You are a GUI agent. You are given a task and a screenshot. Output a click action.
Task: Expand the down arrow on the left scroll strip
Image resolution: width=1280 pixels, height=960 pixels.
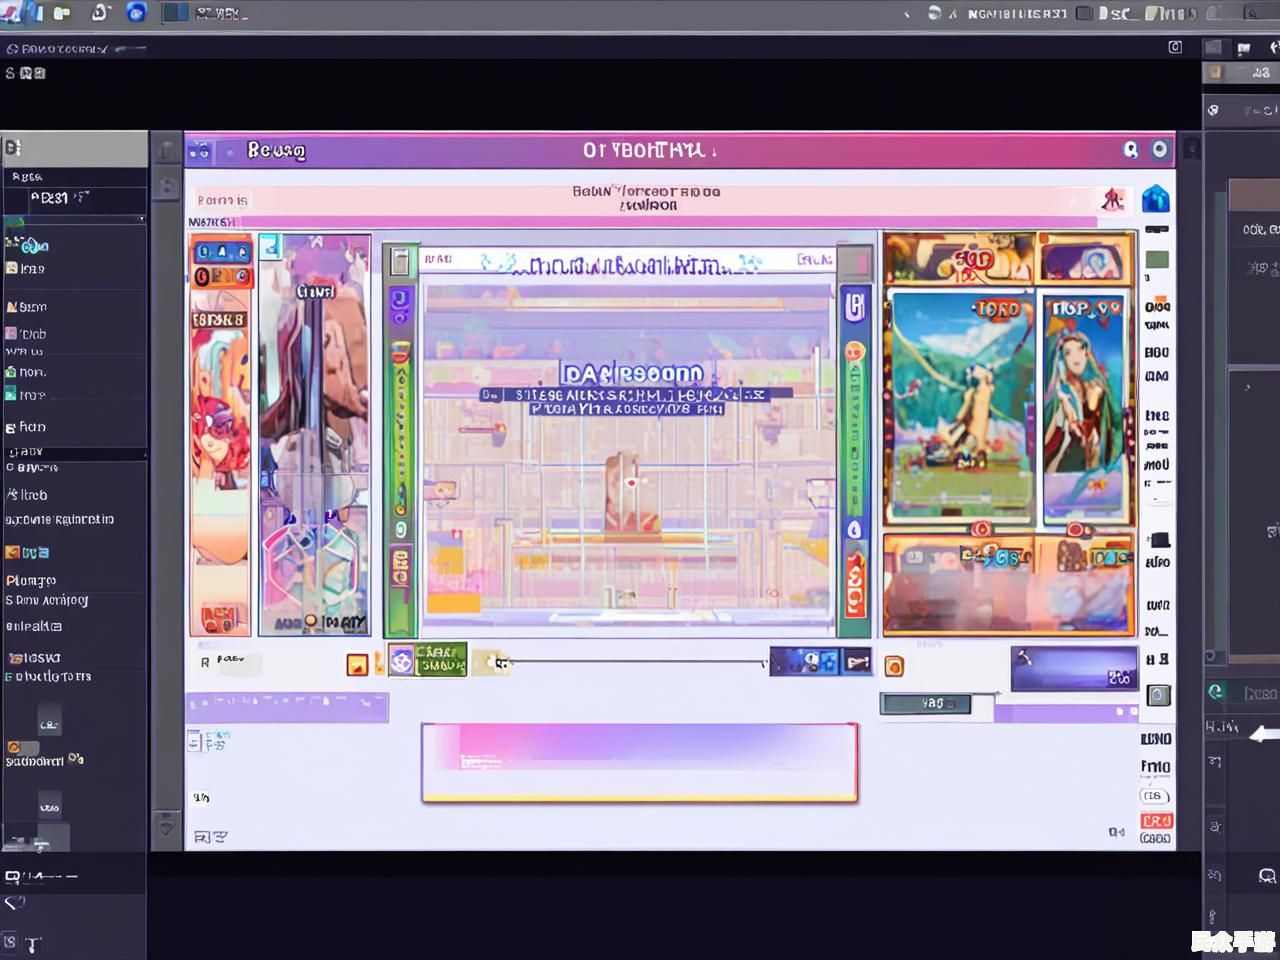coord(166,828)
